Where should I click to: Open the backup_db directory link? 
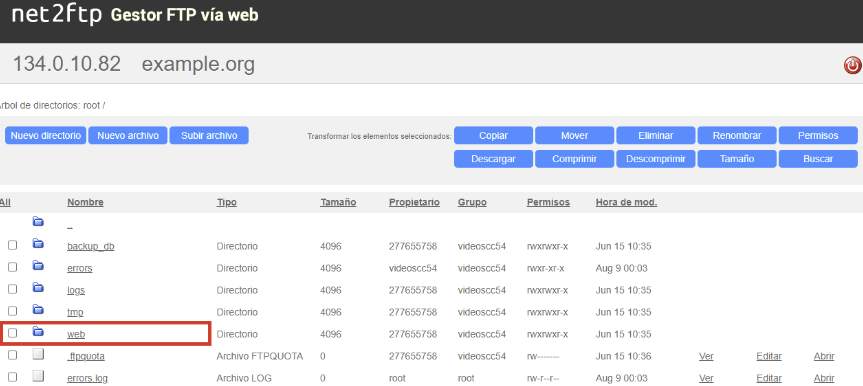point(91,246)
